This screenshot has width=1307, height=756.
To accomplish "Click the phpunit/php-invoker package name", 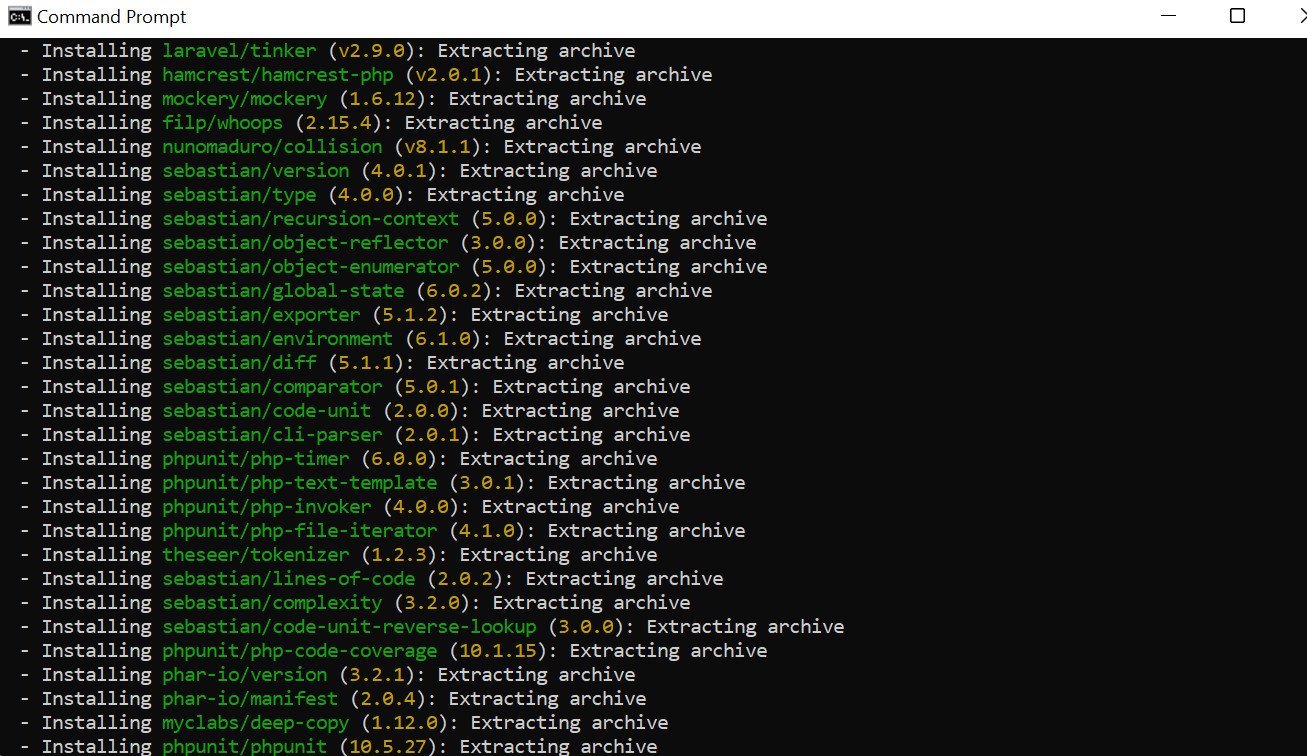I will [x=267, y=506].
